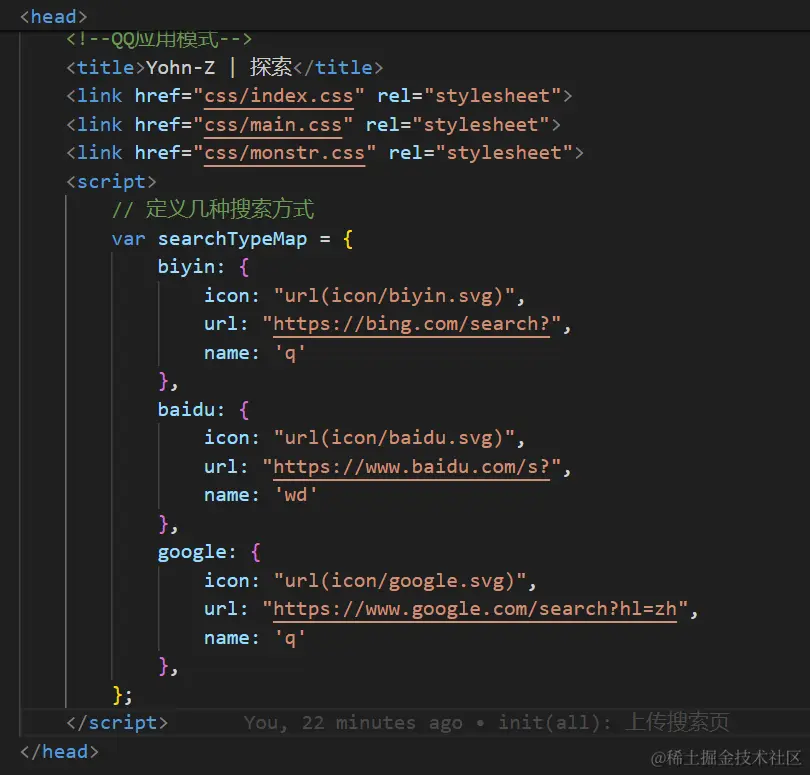
Task: Click the comment "QQ应用模式"
Action: click(164, 39)
